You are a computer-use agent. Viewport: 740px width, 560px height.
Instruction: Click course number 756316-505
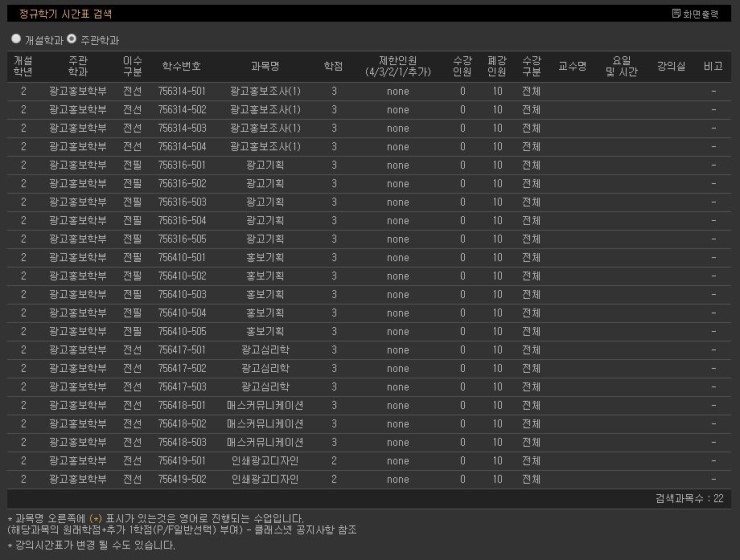[182, 239]
